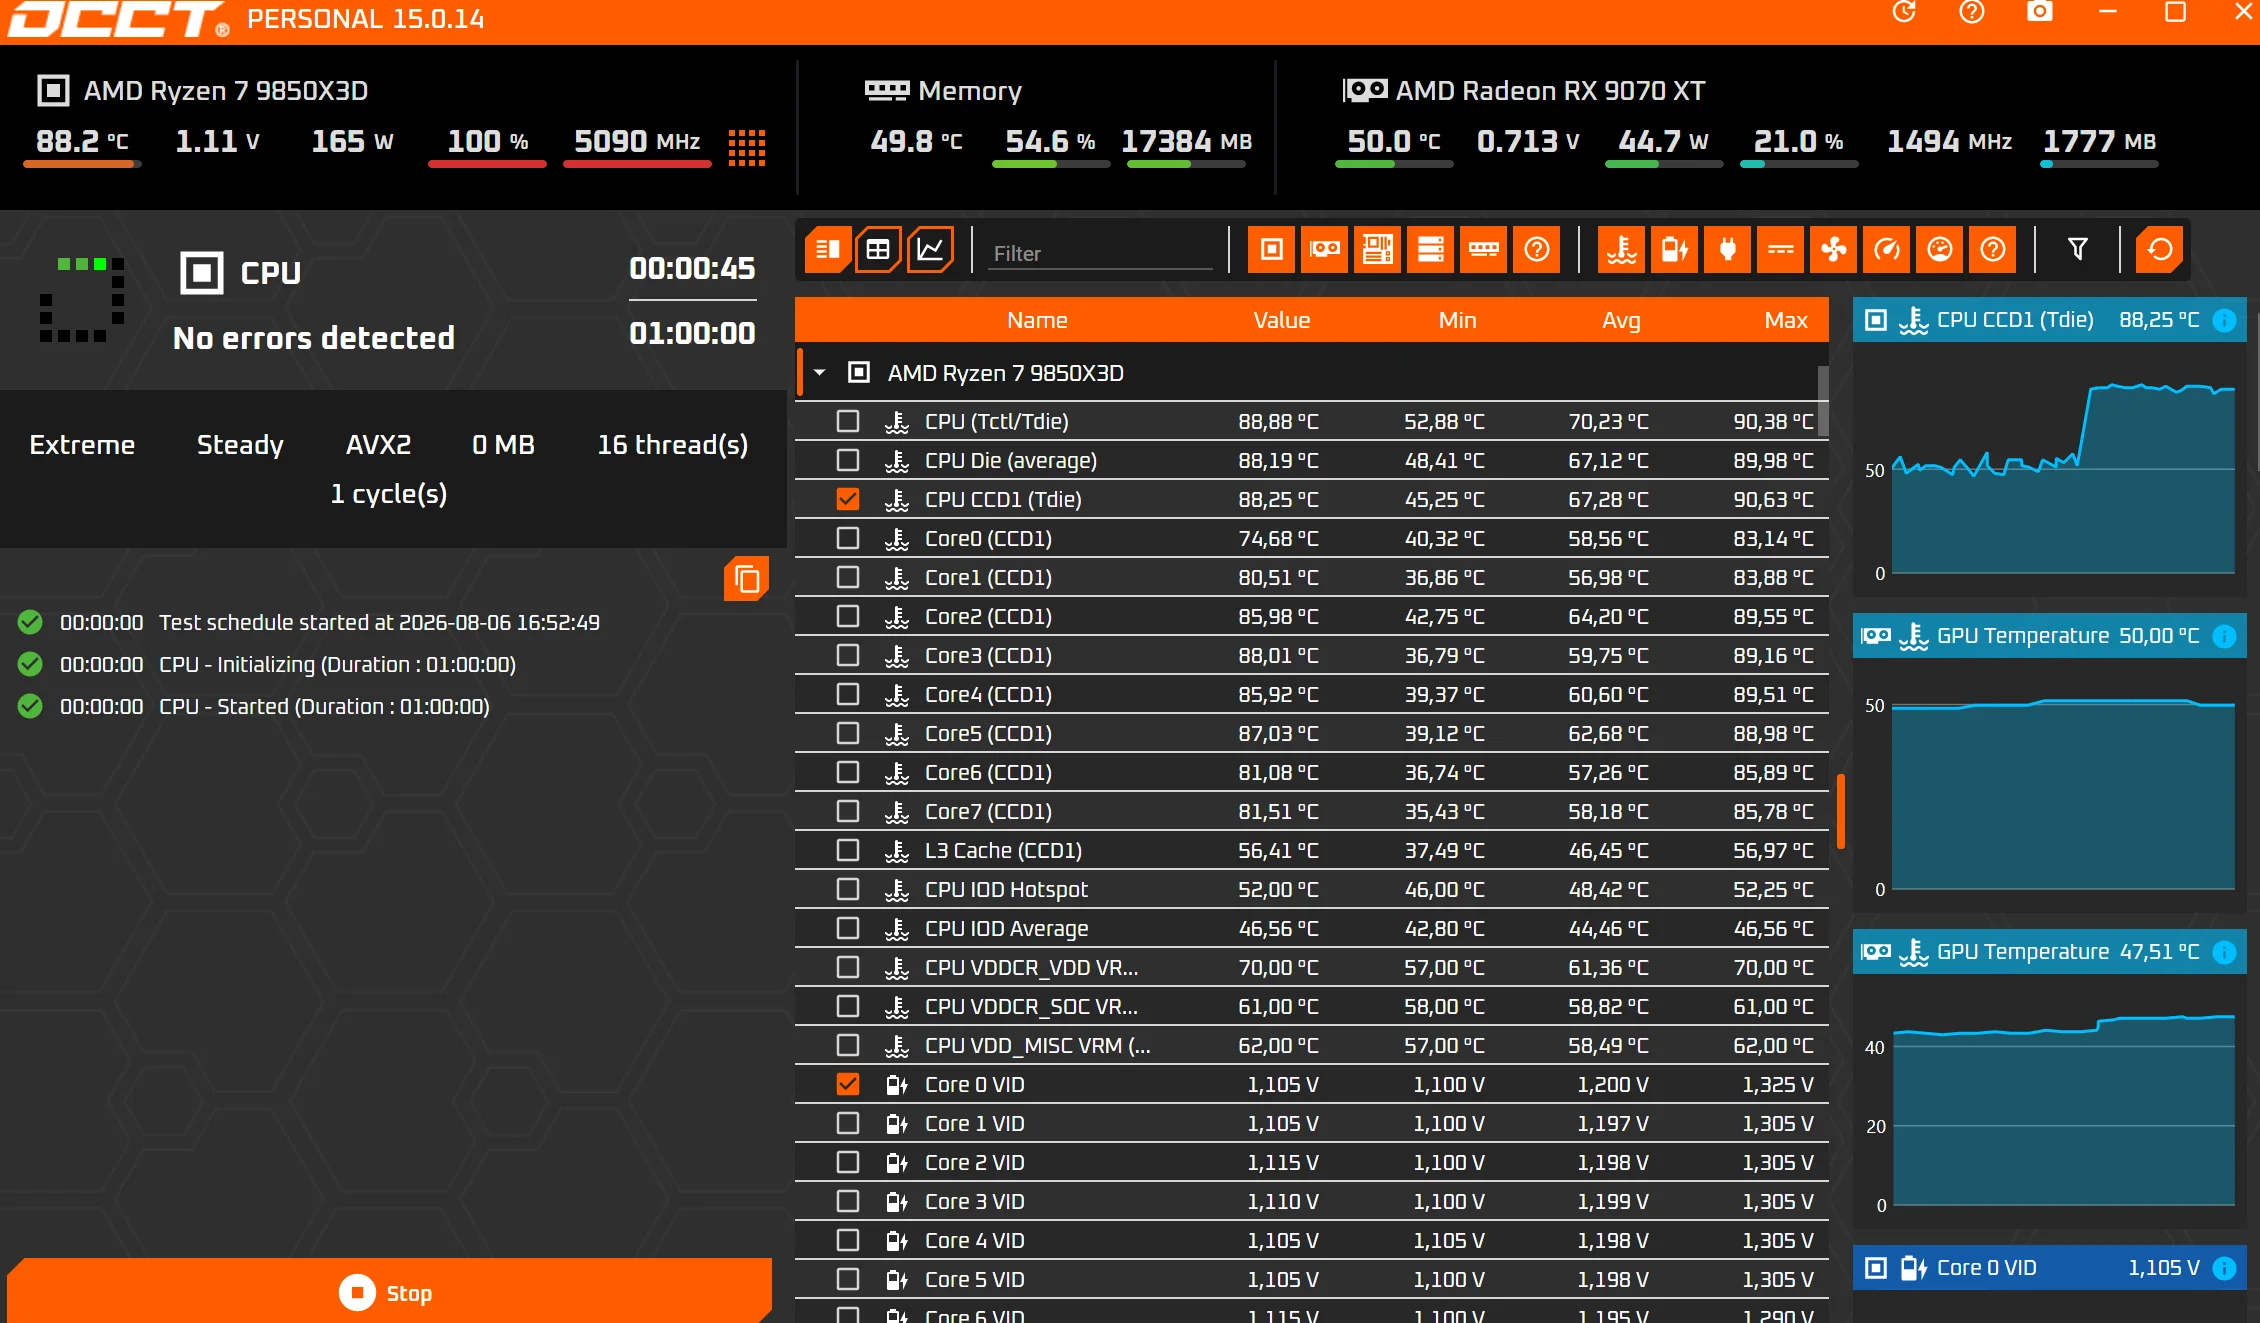
Task: Click the "Memory" summary header label
Action: click(x=970, y=91)
